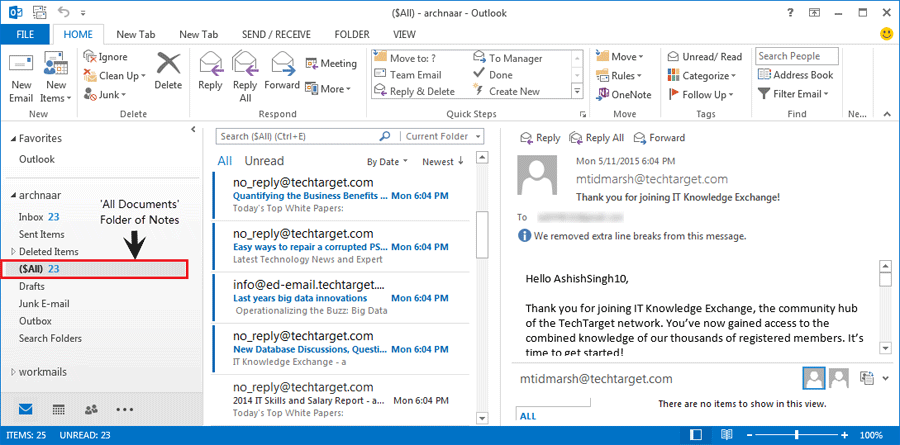Expand the More respond options

[x=328, y=89]
